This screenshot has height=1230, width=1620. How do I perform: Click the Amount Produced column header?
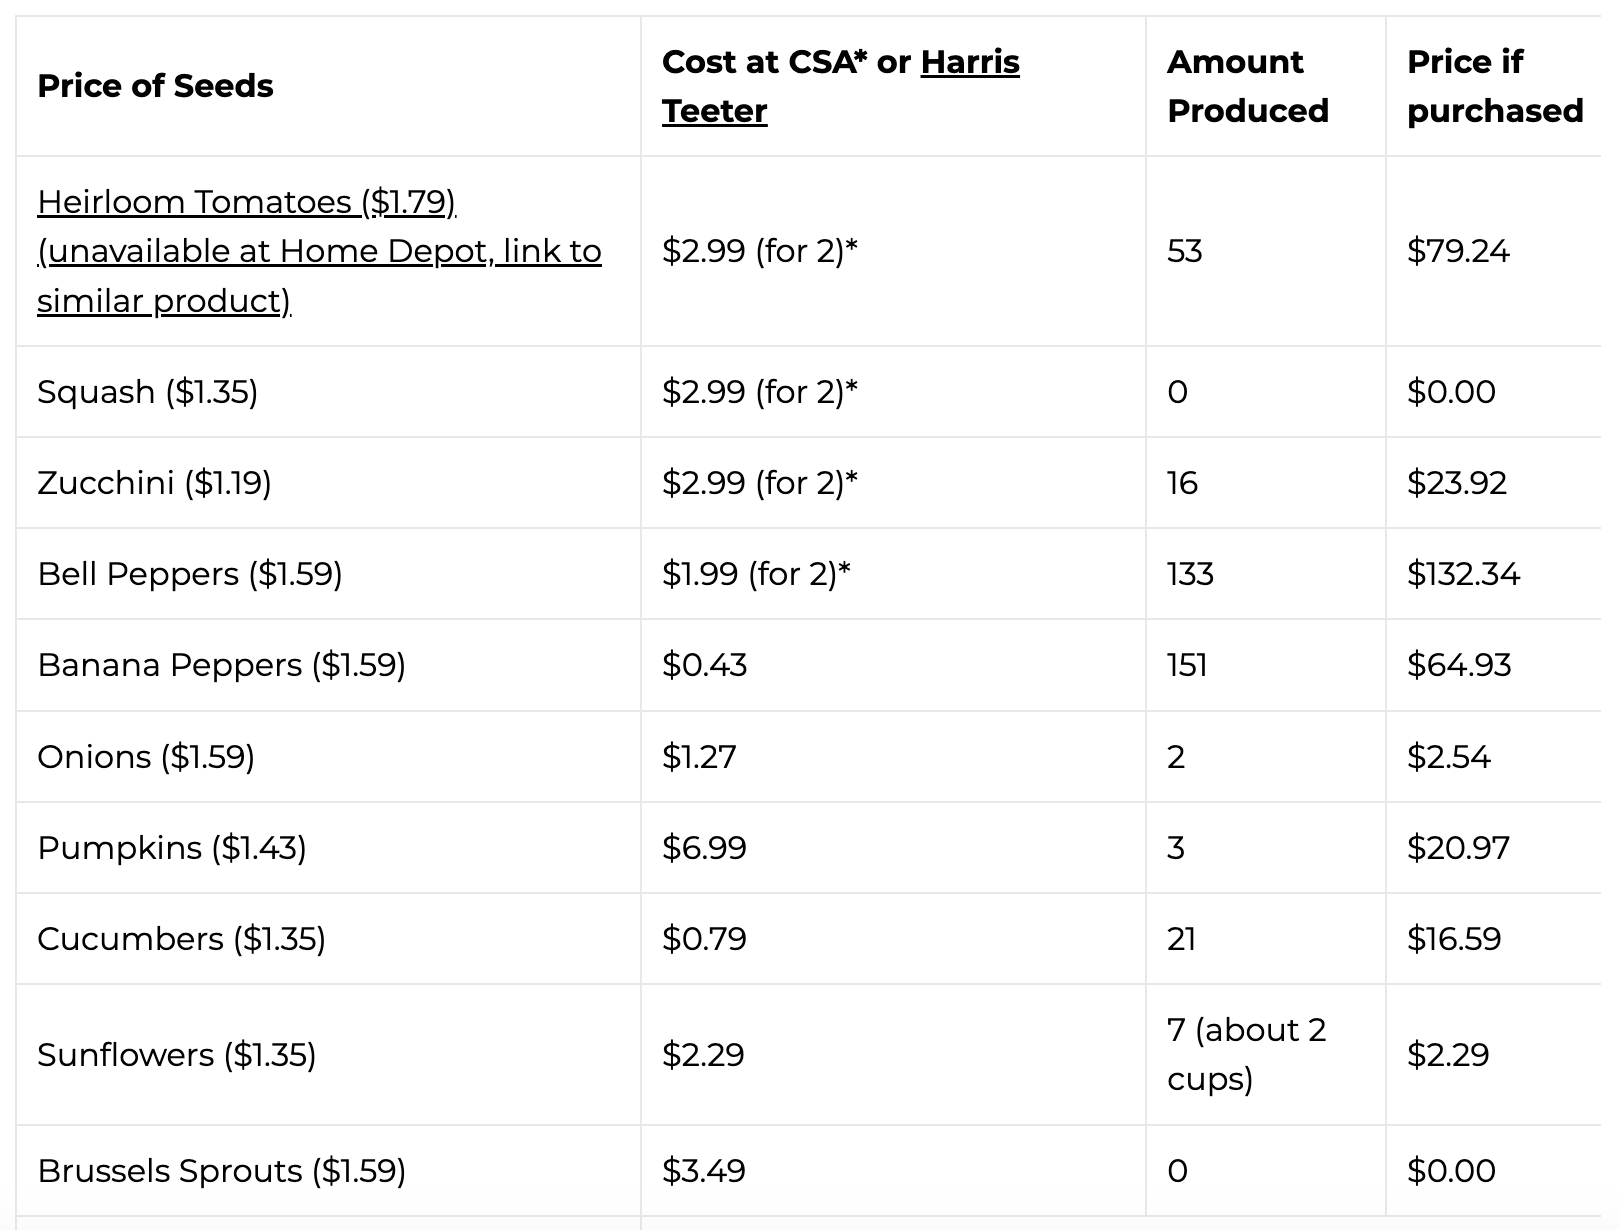pos(1248,86)
